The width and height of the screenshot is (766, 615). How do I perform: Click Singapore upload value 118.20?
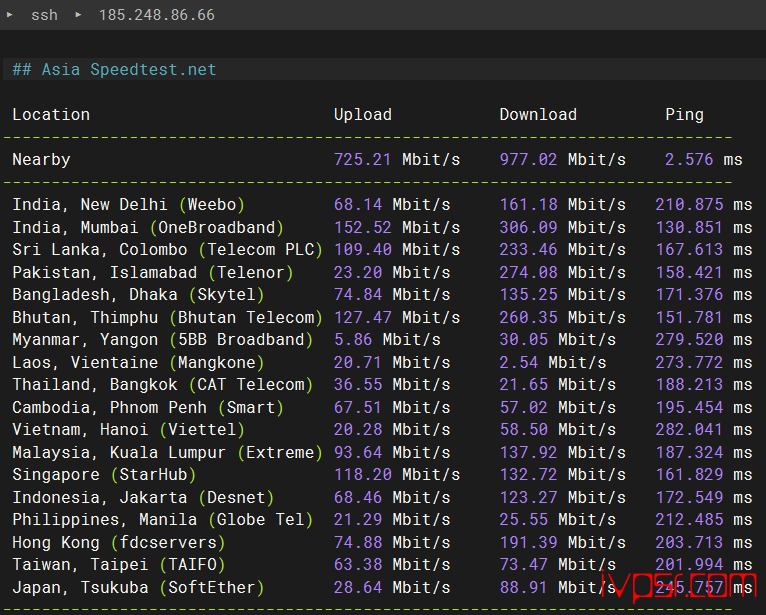(x=362, y=474)
